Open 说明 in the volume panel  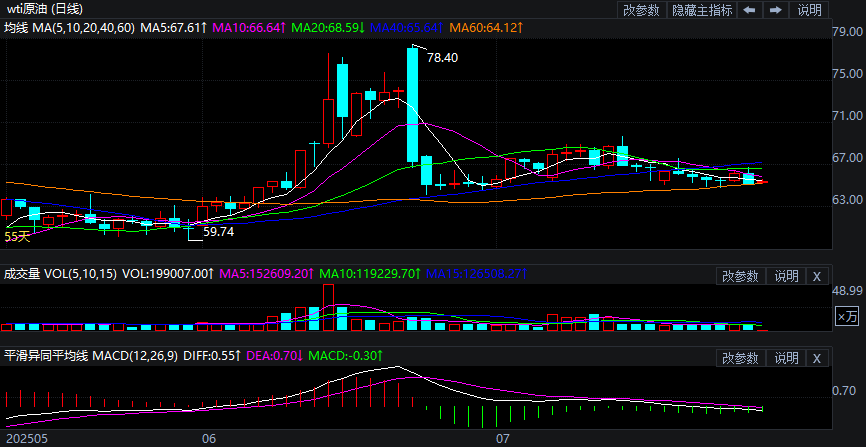point(786,276)
